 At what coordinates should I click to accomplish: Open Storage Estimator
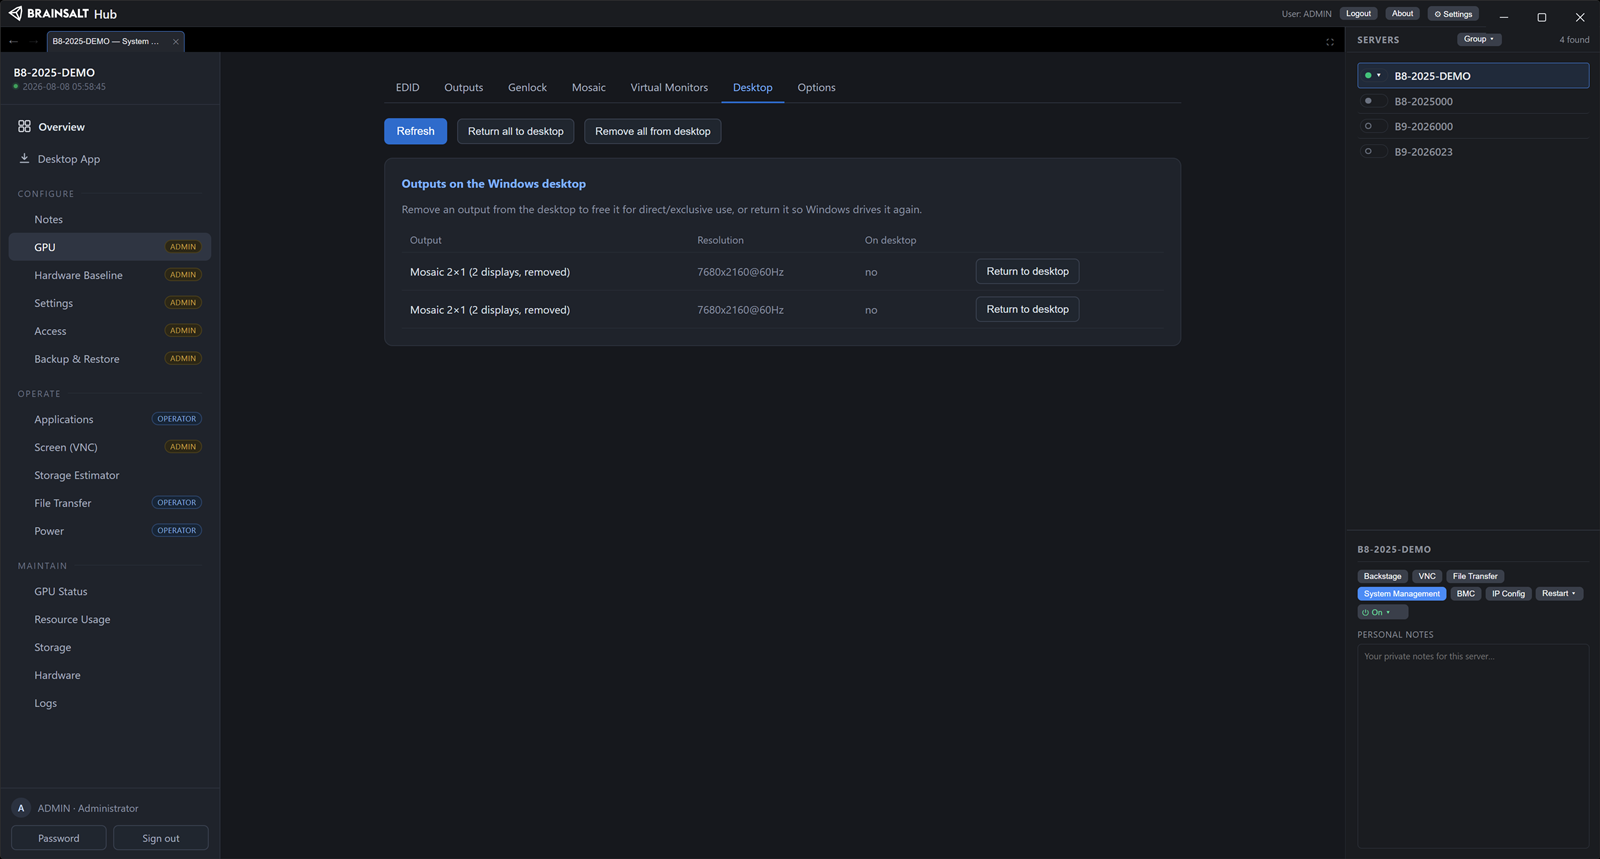coord(110,475)
